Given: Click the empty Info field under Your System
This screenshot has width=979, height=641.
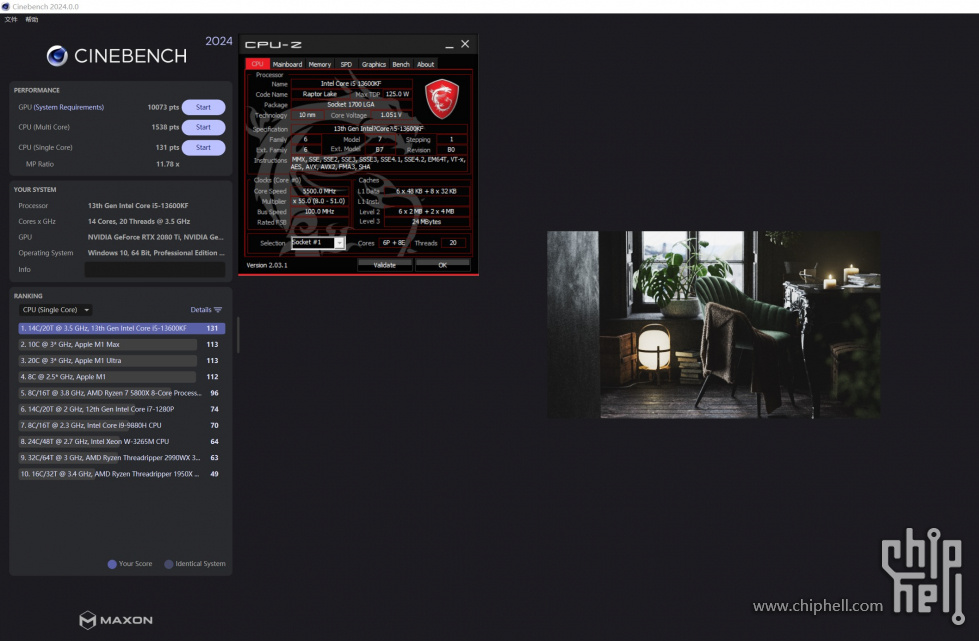Looking at the screenshot, I should [x=155, y=270].
